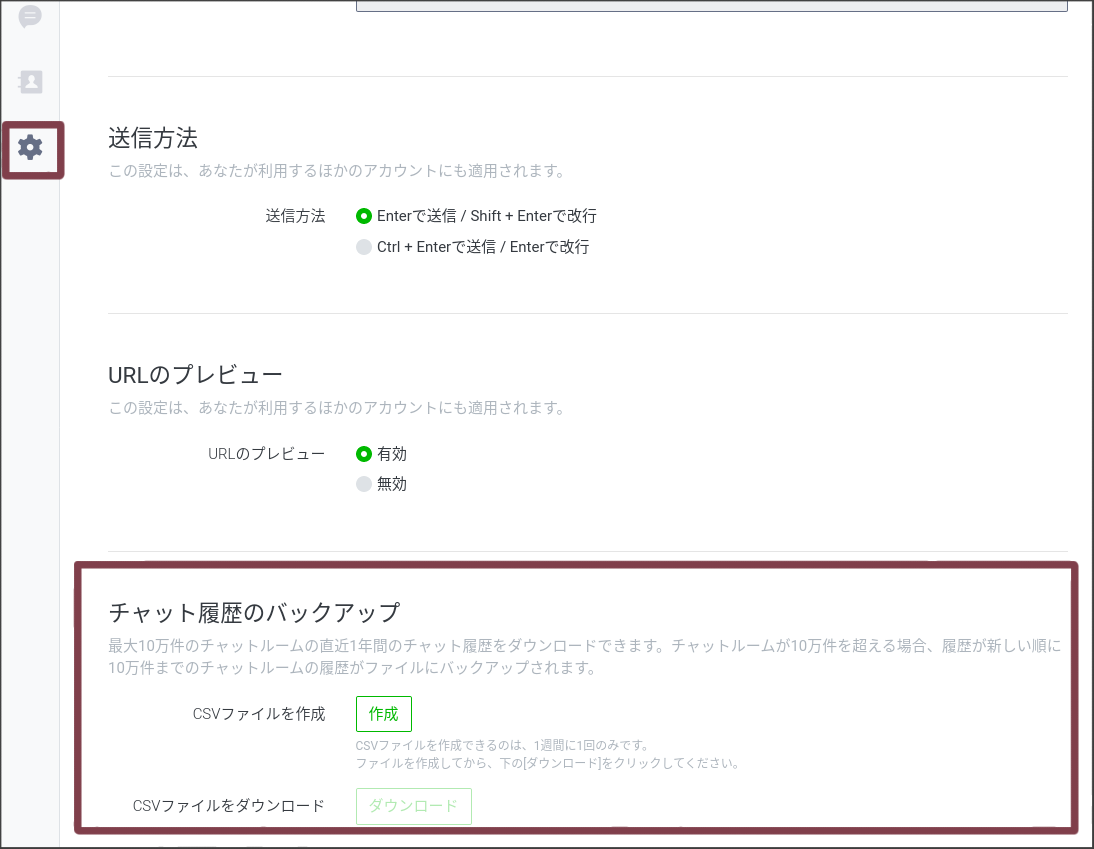Viewport: 1094px width, 849px height.
Task: Open the chats panel via speech bubble icon
Action: (x=31, y=16)
